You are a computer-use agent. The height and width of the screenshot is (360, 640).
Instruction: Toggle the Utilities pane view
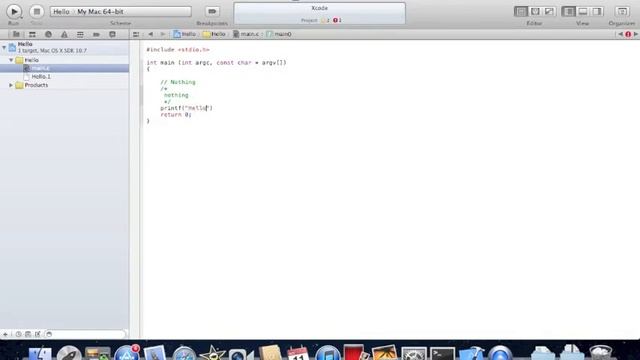click(x=597, y=11)
